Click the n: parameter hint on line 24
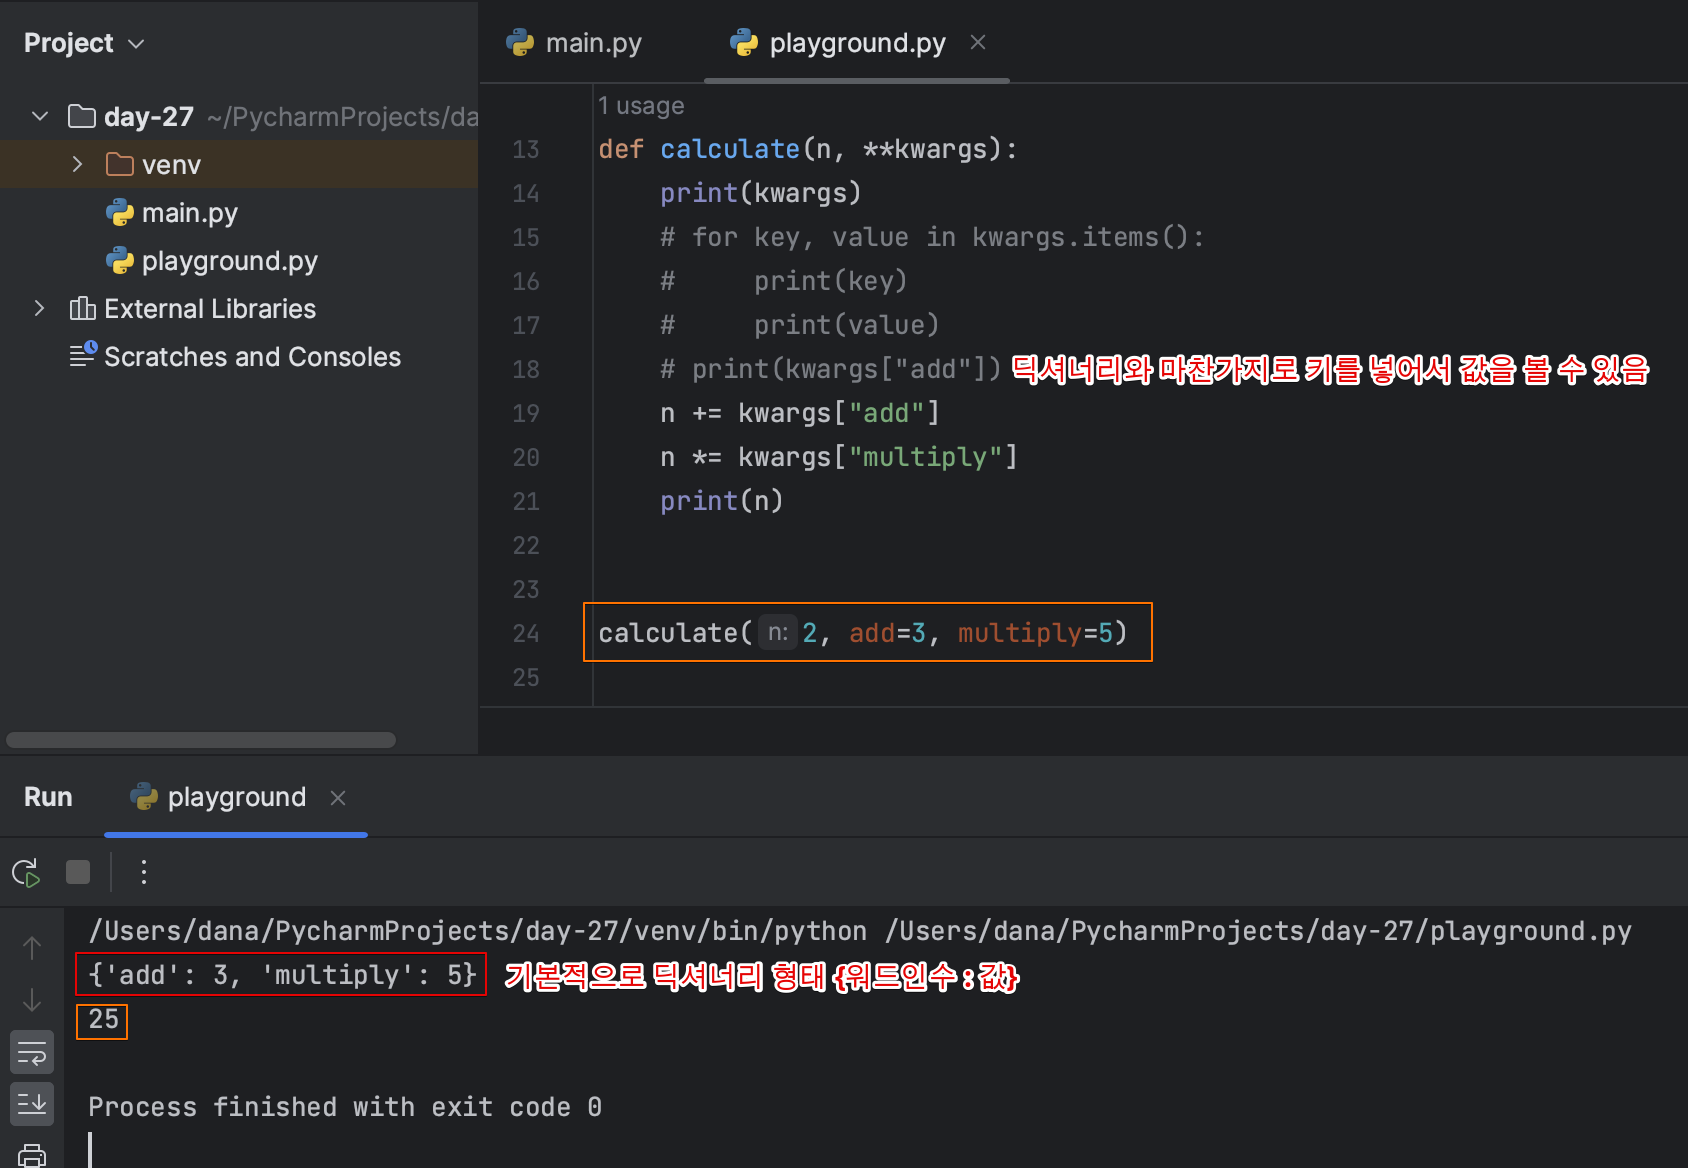This screenshot has height=1168, width=1688. [778, 632]
